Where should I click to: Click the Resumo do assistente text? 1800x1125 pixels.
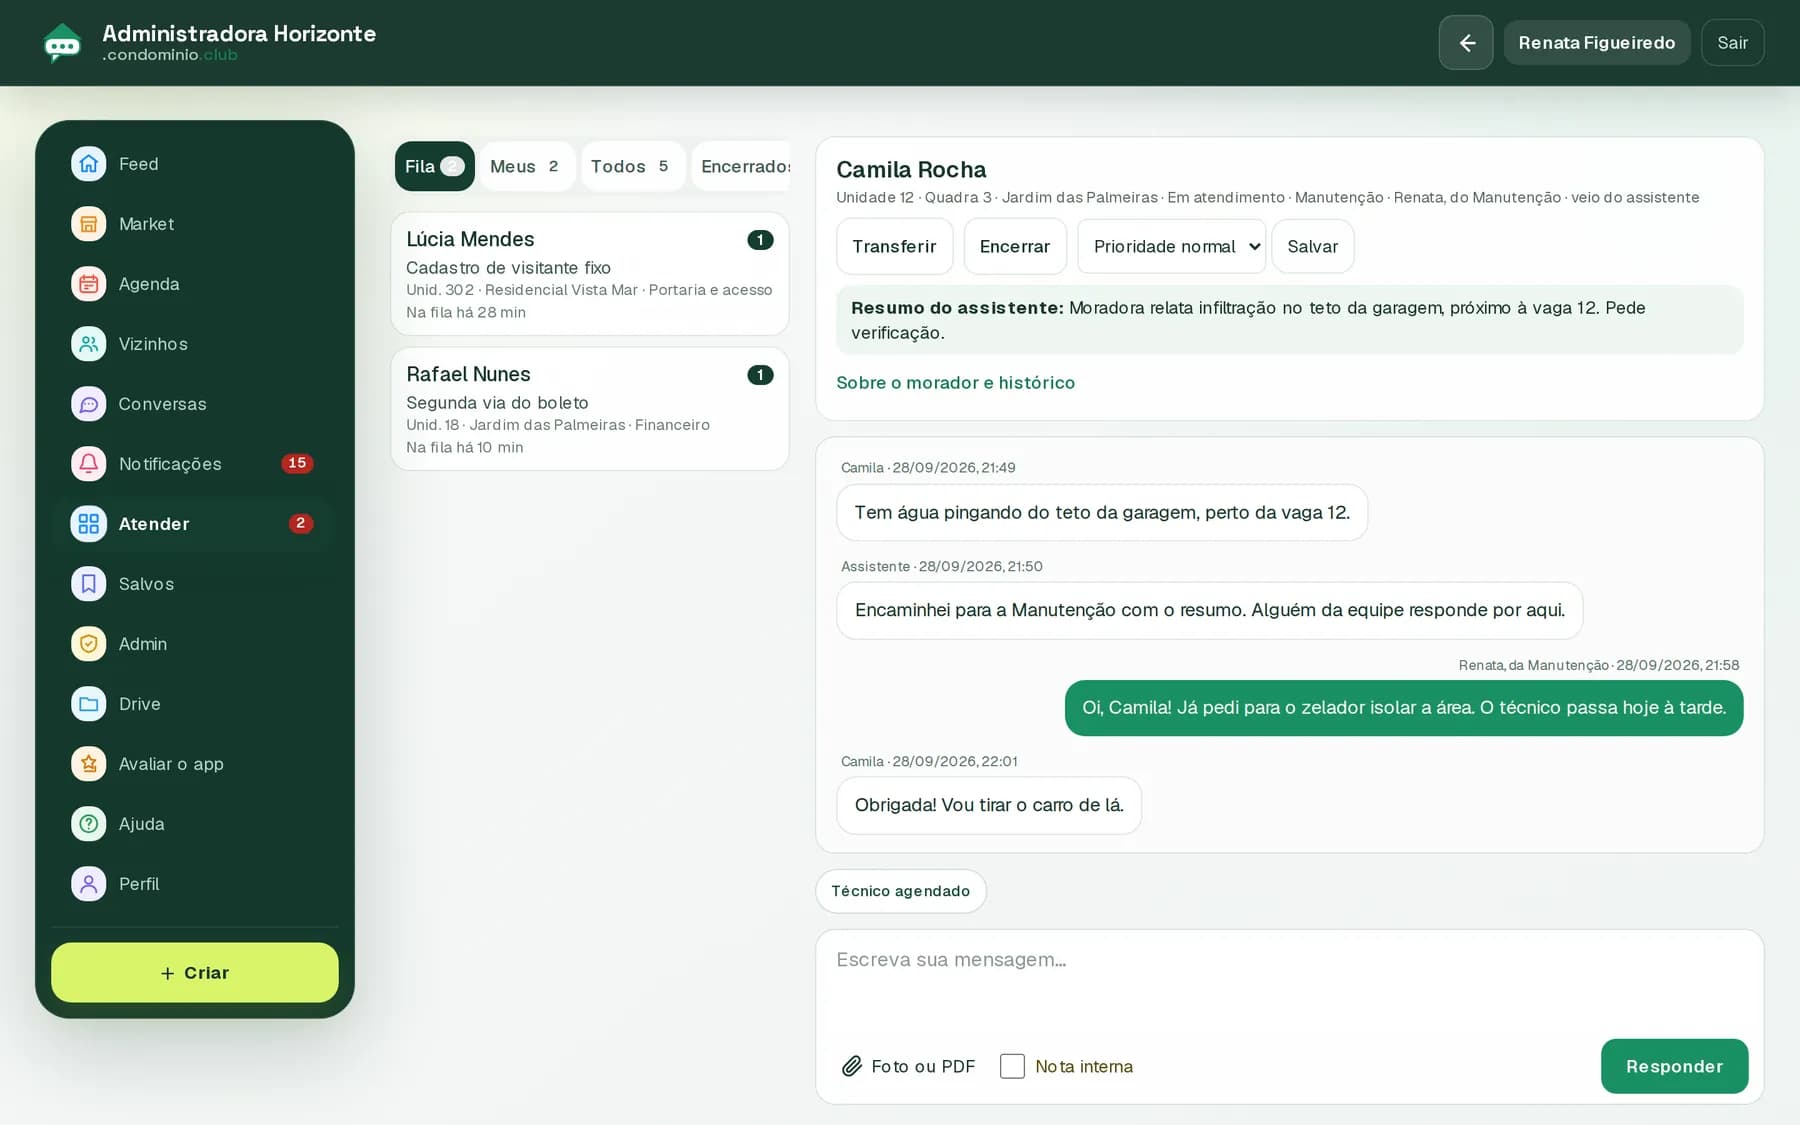(x=1289, y=320)
